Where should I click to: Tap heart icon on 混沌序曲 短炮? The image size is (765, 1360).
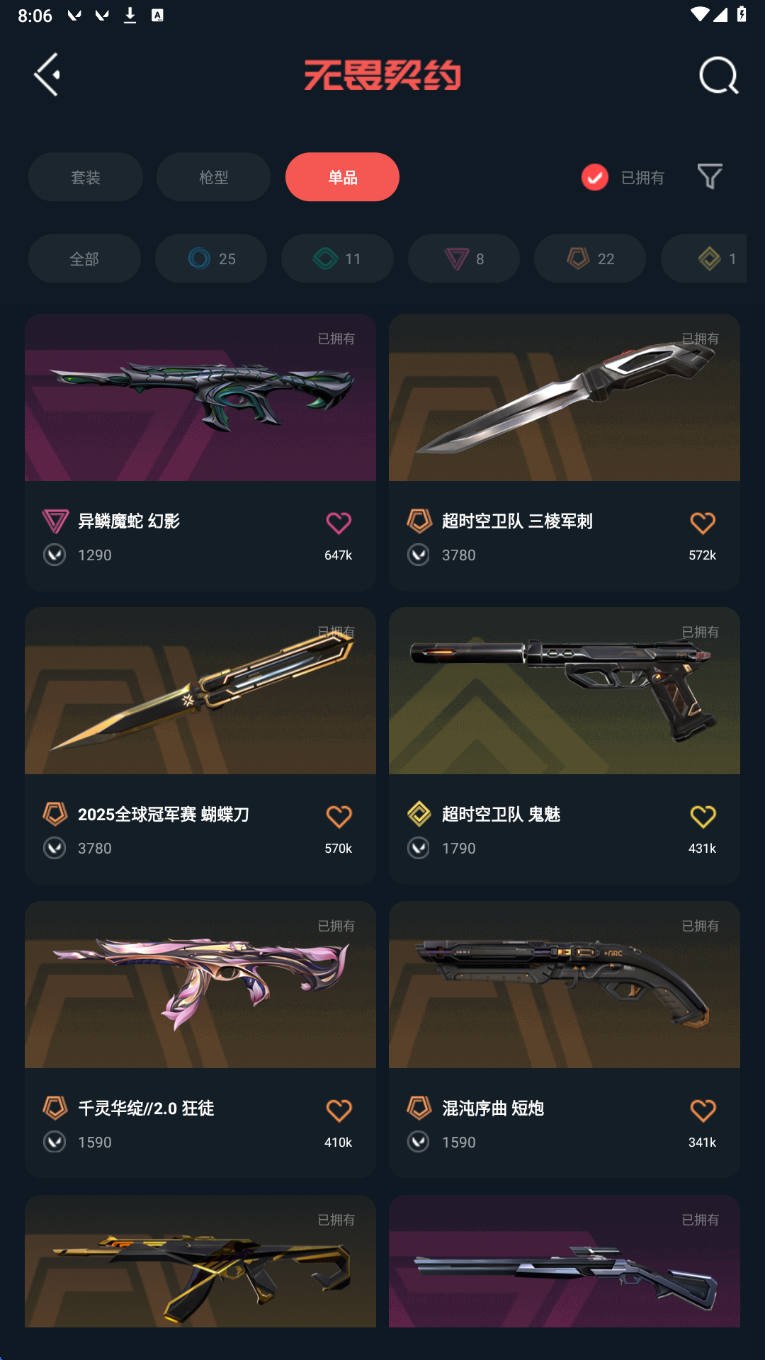(x=703, y=1110)
